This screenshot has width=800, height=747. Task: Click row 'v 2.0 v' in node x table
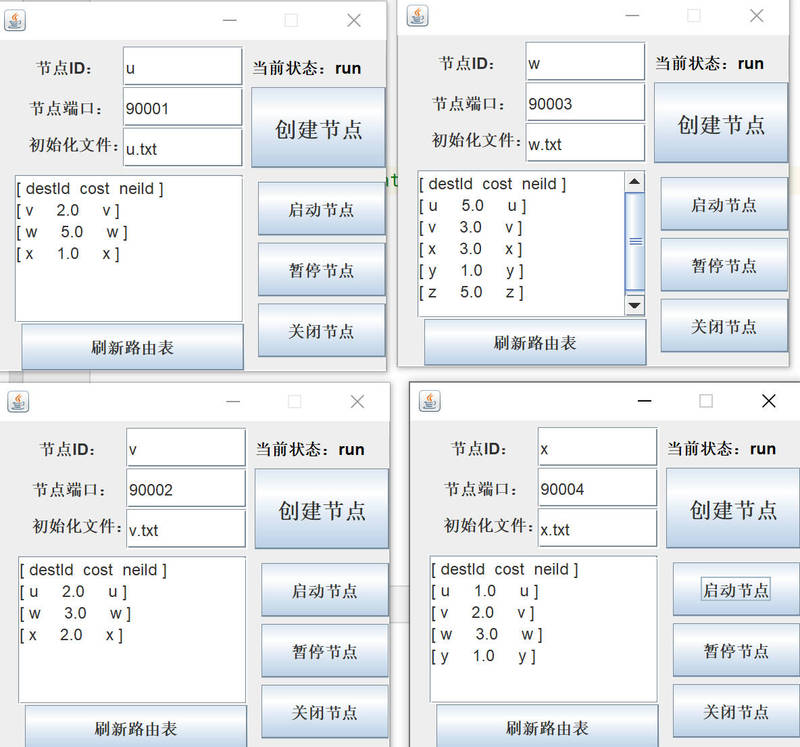pyautogui.click(x=483, y=613)
